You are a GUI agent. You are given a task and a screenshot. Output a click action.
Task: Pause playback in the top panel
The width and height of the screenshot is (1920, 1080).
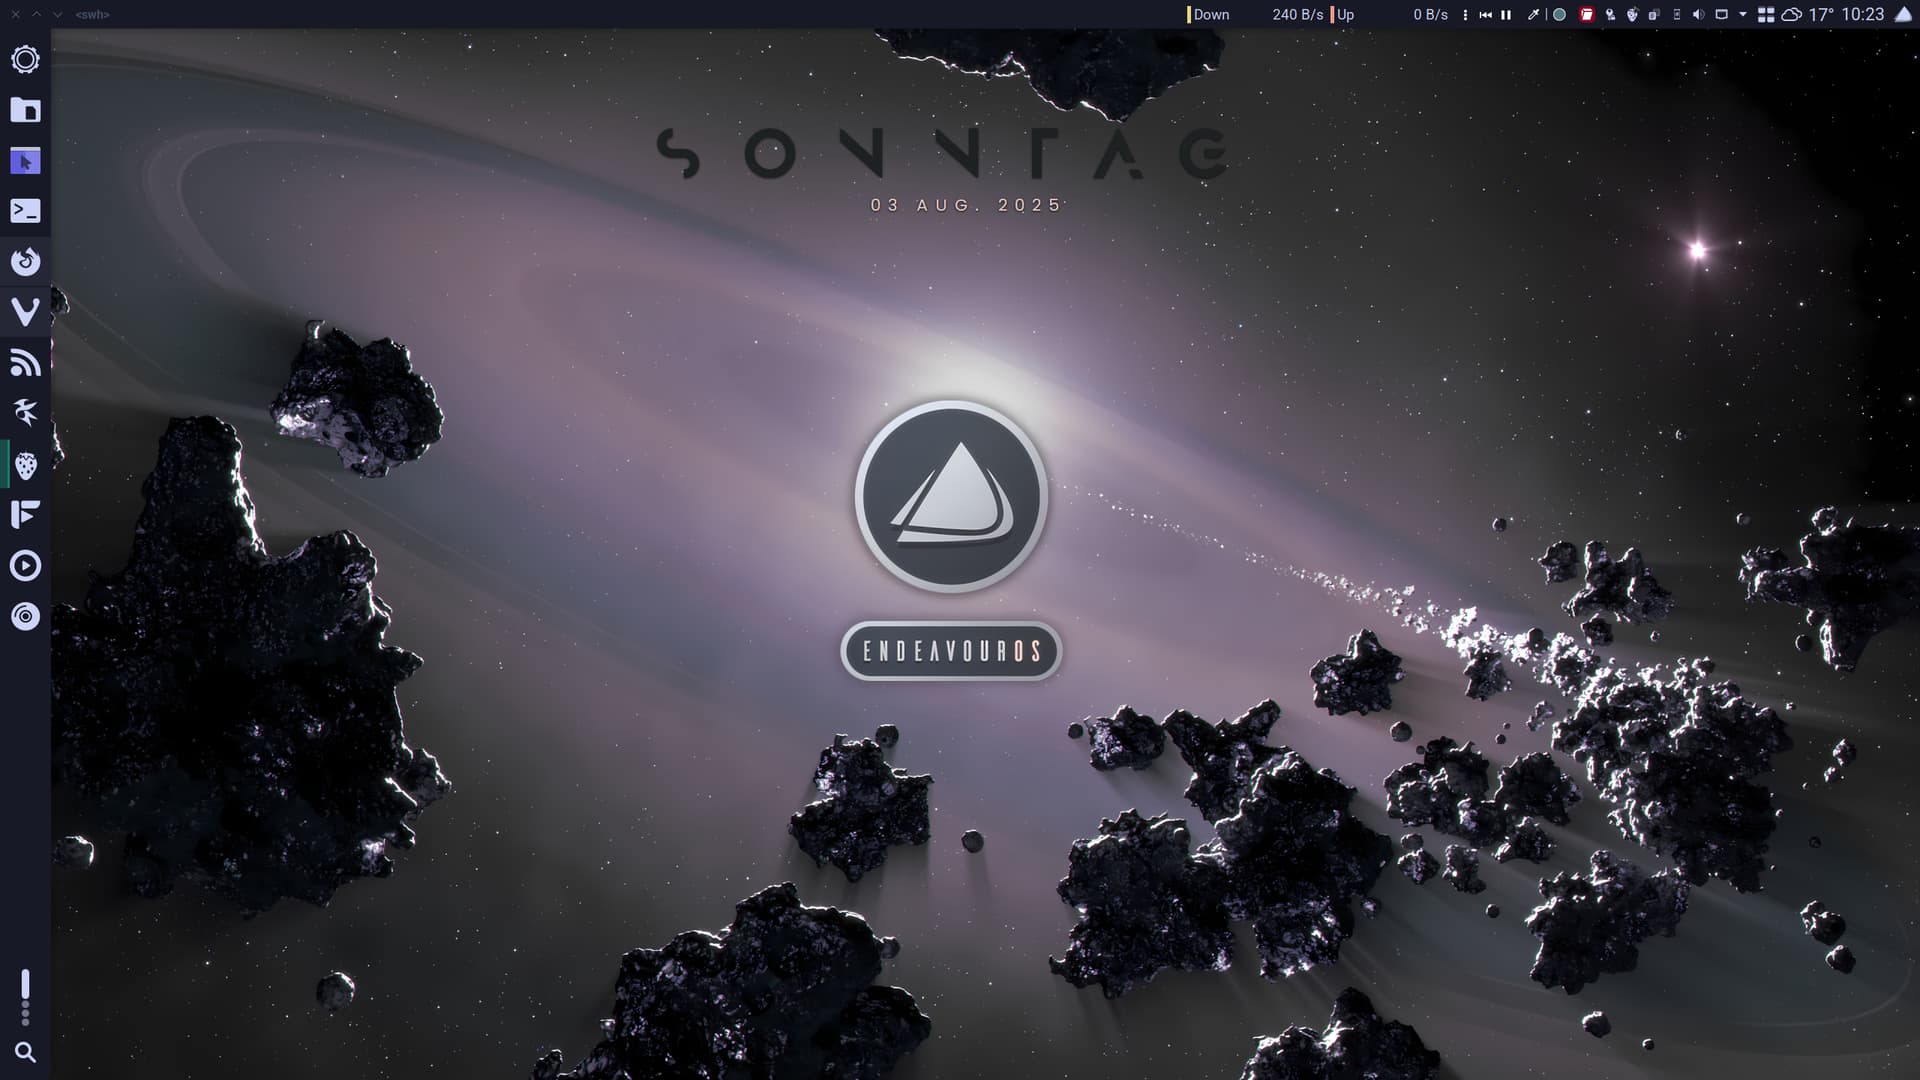(1506, 15)
